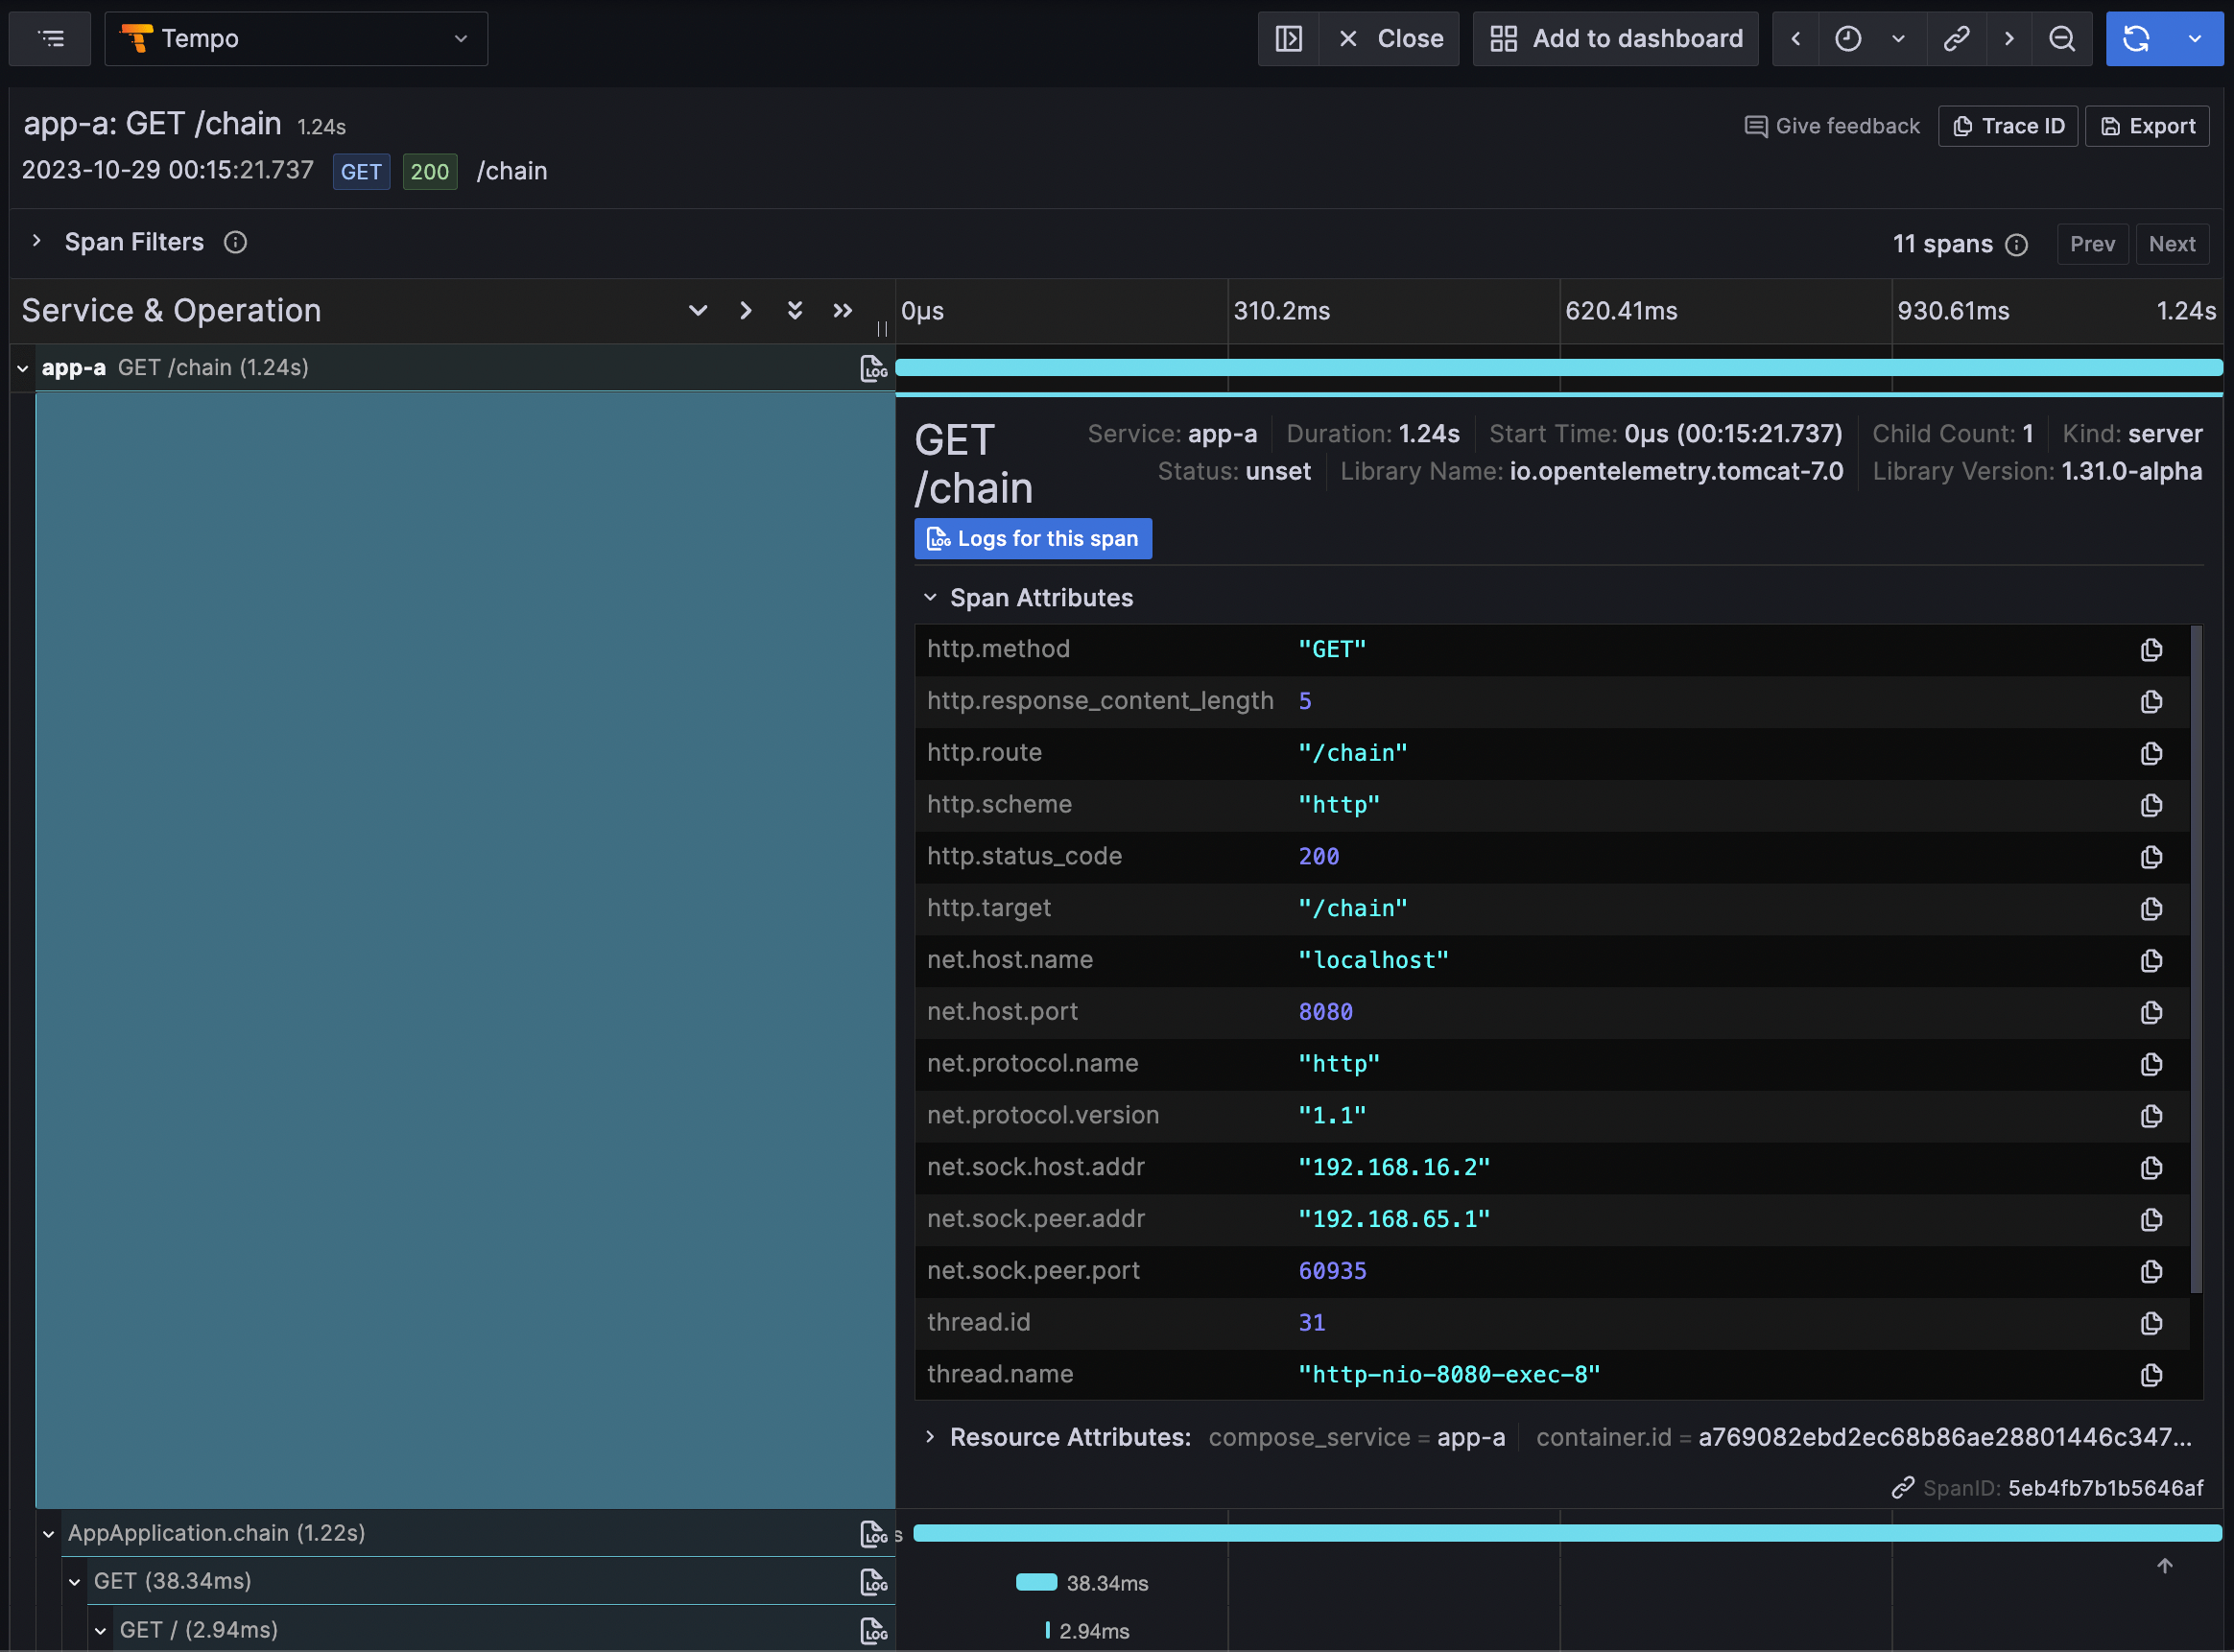Collapse the app-a GET /chain span row
This screenshot has width=2234, height=1652.
pos(22,368)
